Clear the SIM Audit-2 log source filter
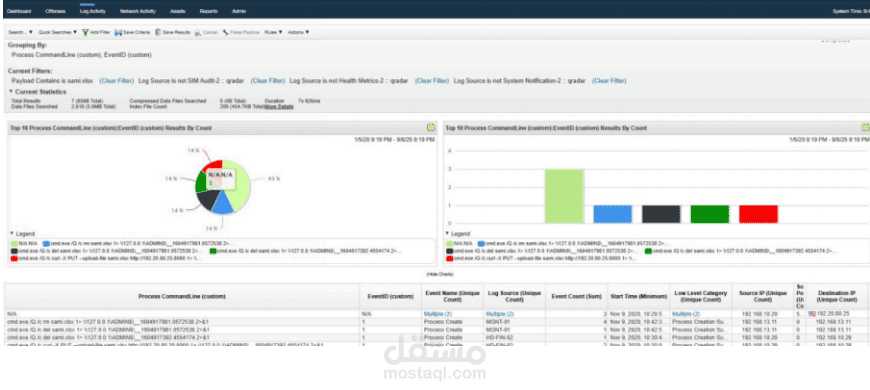The width and height of the screenshot is (870, 390). [268, 80]
